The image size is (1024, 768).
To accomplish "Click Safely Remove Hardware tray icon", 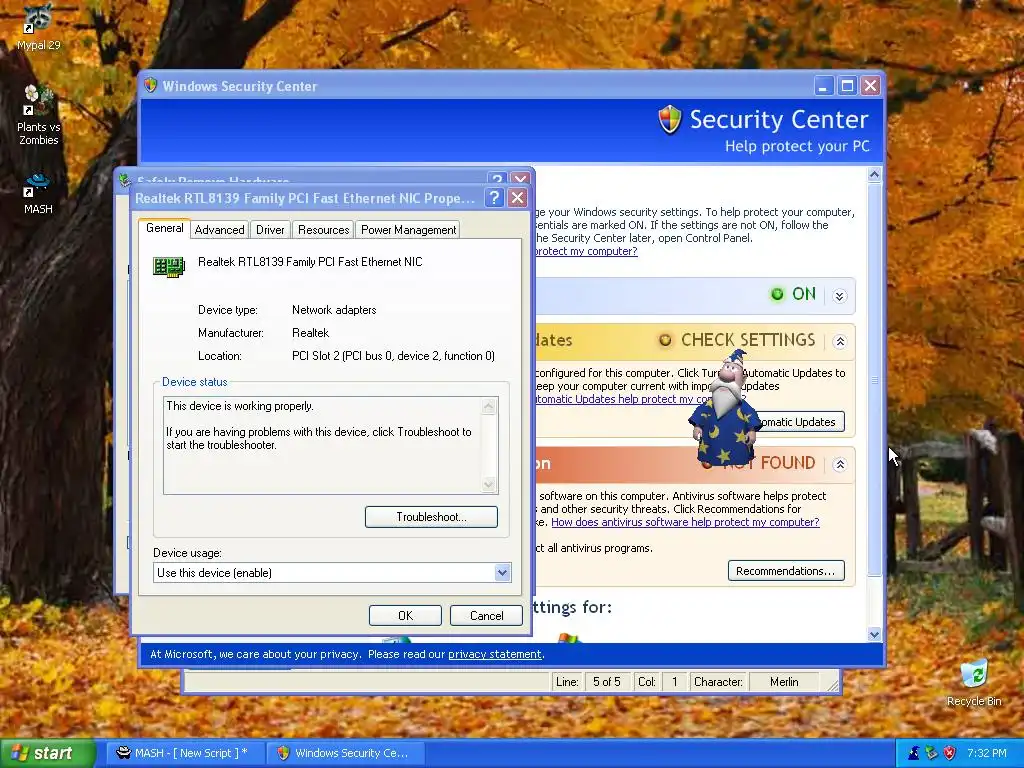I will (931, 753).
